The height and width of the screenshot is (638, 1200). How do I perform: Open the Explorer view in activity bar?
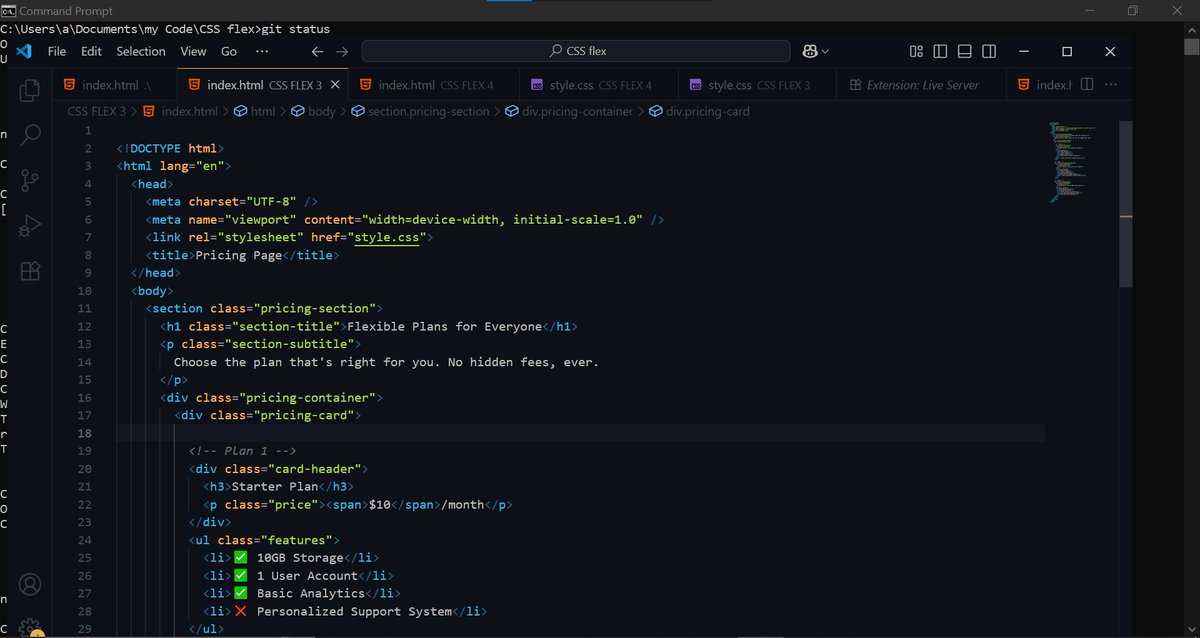click(30, 89)
